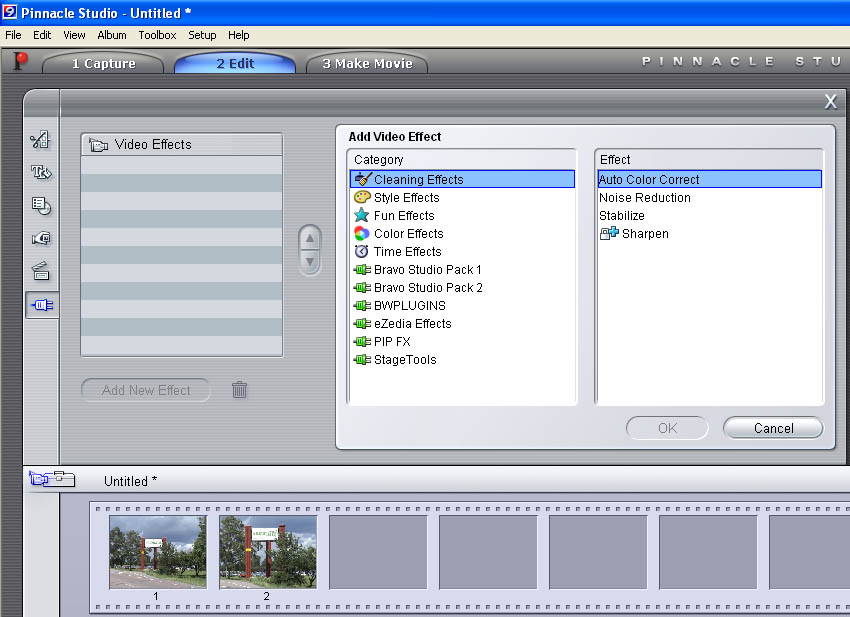Screen dimensions: 850x617
Task: Click the Bravo Studio Pack 1 plug icon
Action: [x=362, y=269]
